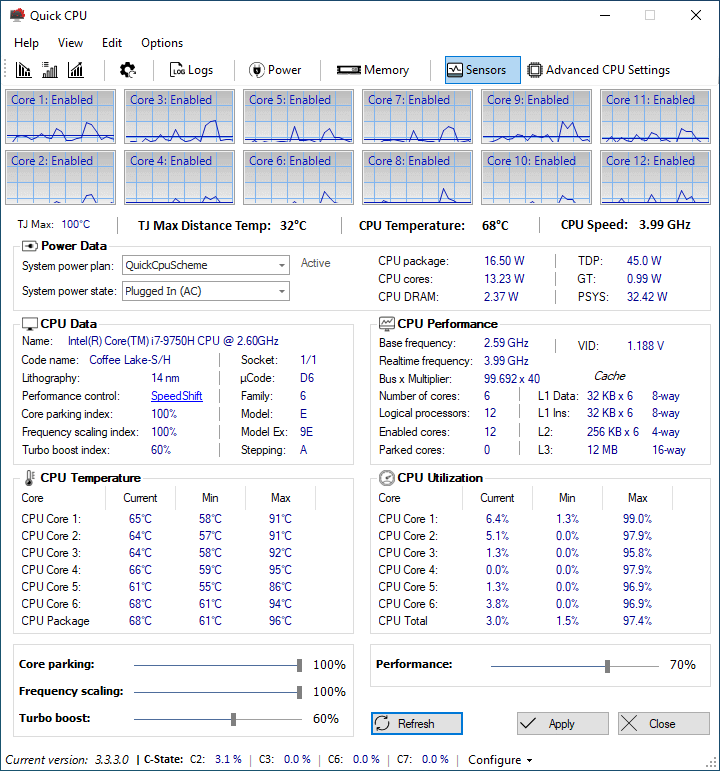720x771 pixels.
Task: Click CPU Core 1 current utilization 6.4%
Action: point(497,519)
